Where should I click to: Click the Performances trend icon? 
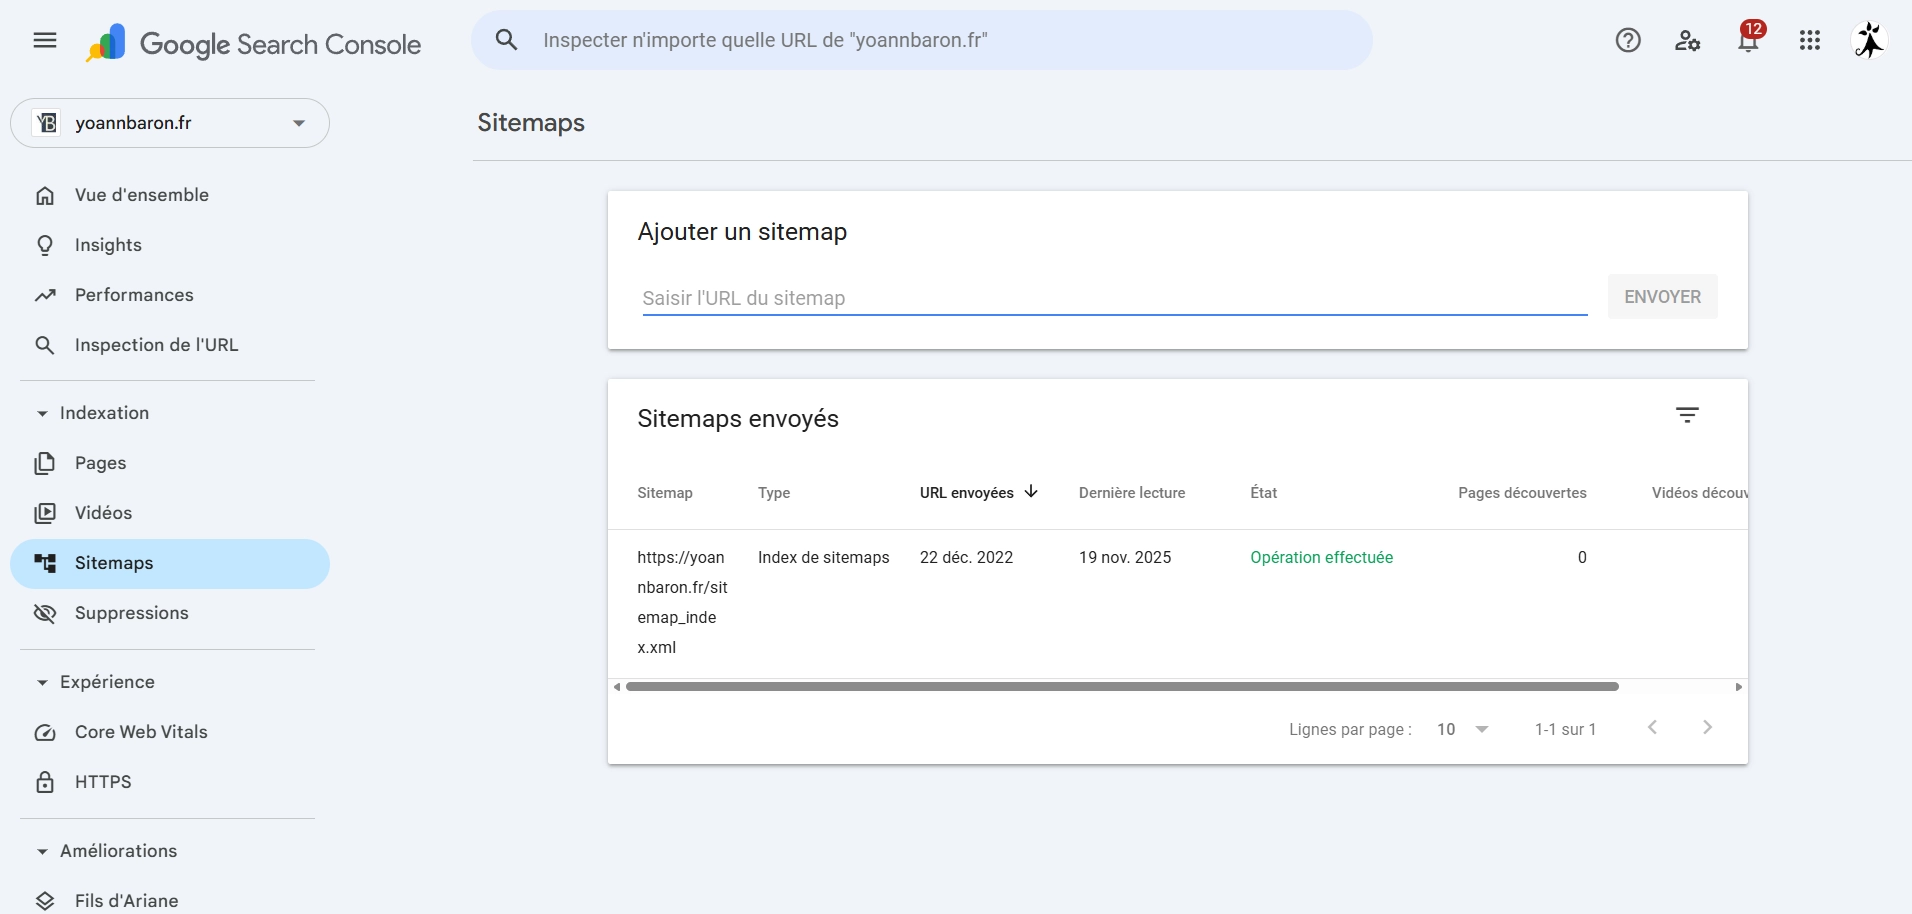tap(45, 295)
